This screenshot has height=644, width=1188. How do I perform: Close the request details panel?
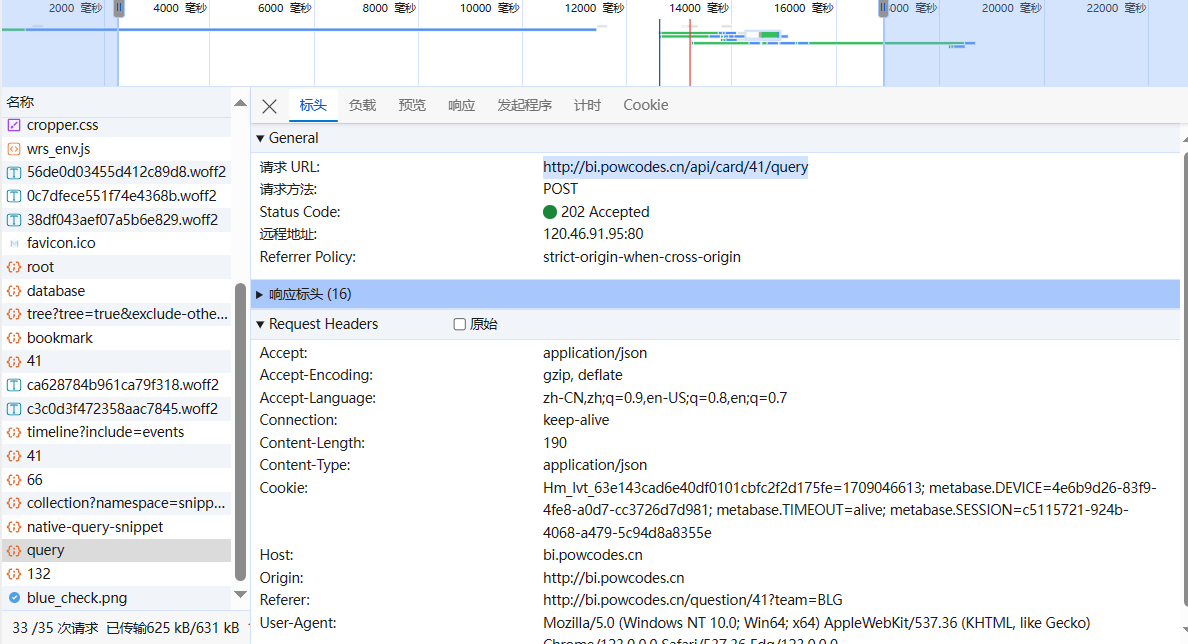[x=269, y=106]
